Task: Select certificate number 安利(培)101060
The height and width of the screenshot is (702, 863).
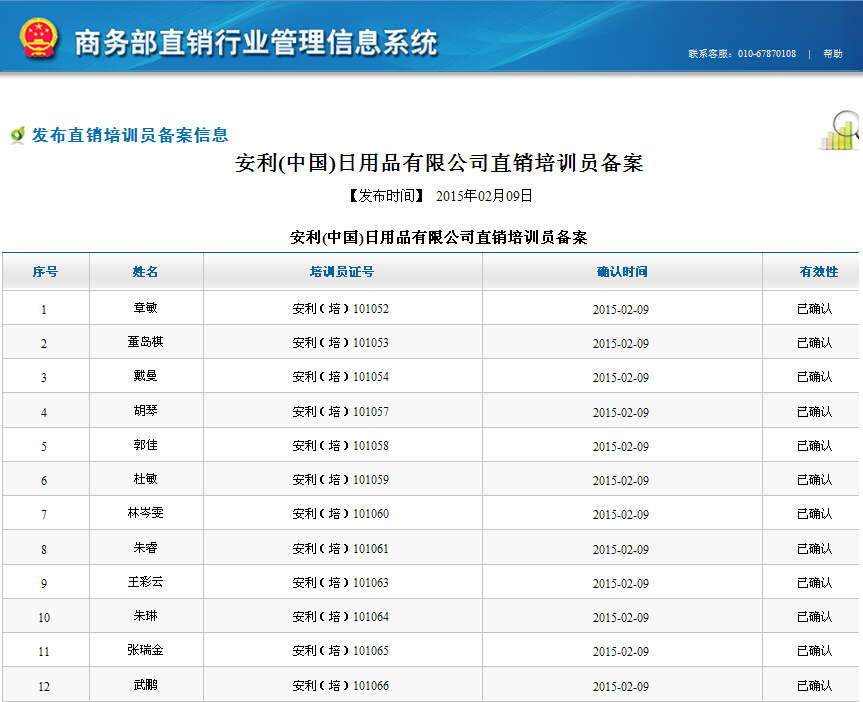Action: click(340, 514)
